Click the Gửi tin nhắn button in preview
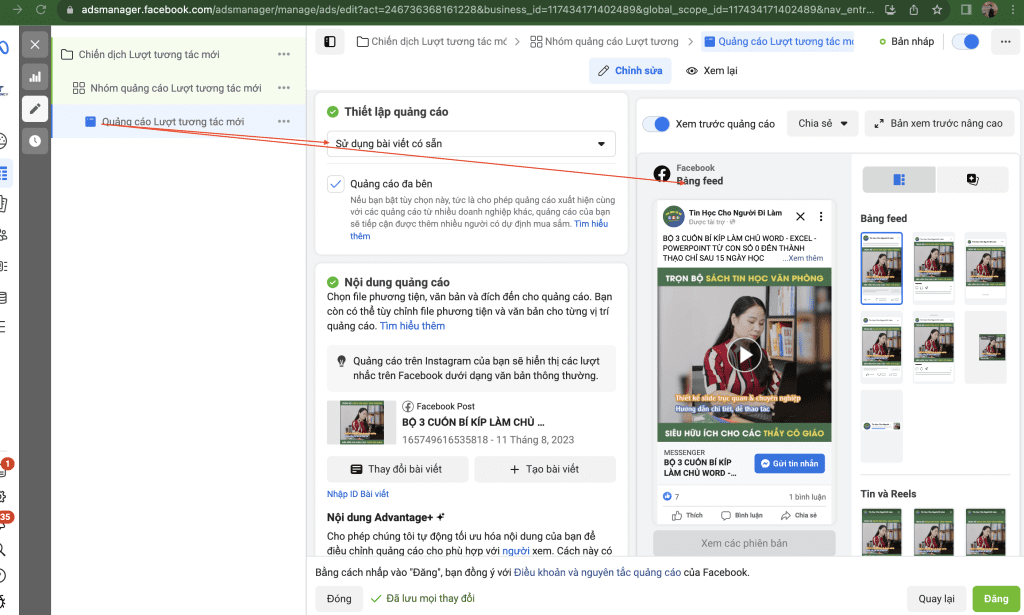This screenshot has height=615, width=1024. pyautogui.click(x=790, y=464)
